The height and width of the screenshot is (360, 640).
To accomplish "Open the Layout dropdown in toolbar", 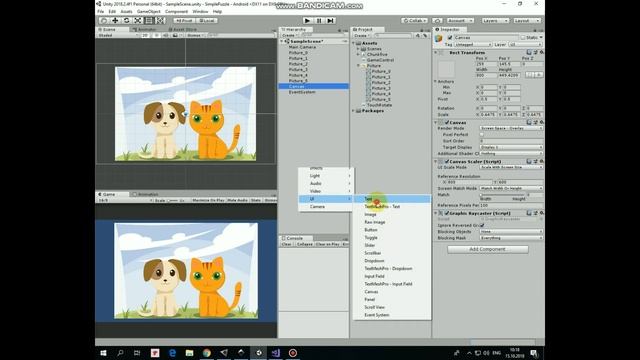I will pyautogui.click(x=527, y=20).
